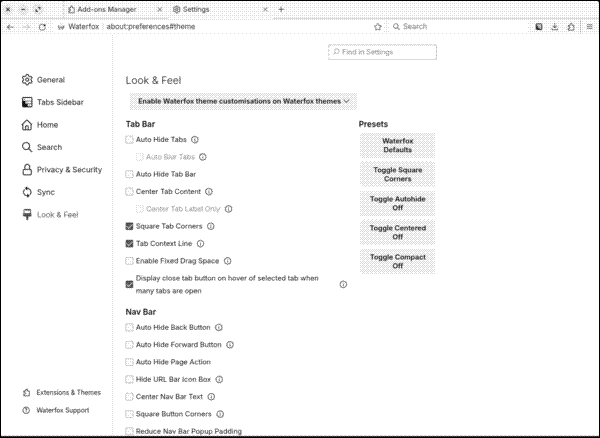The image size is (600, 438).
Task: Show info for Display close tab button option
Action: pyautogui.click(x=343, y=284)
